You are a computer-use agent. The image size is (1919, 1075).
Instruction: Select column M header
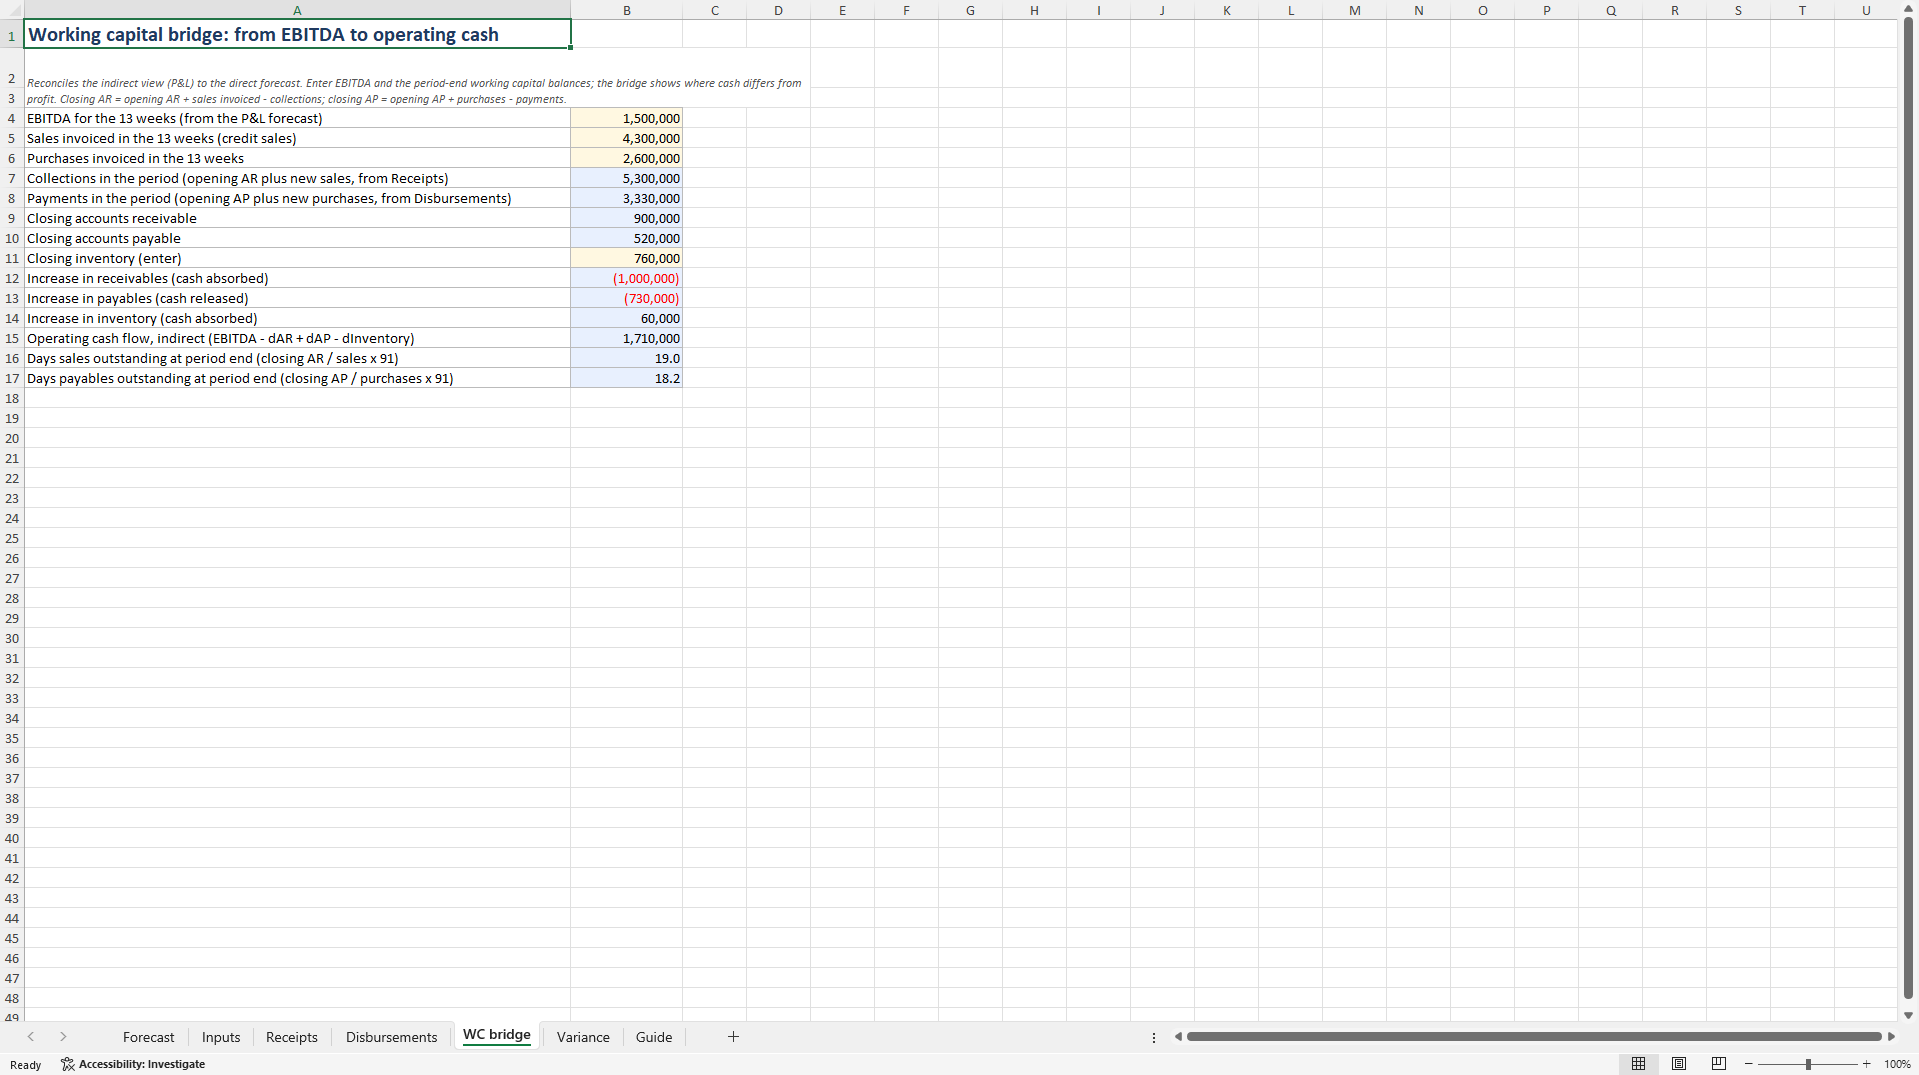pyautogui.click(x=1354, y=10)
